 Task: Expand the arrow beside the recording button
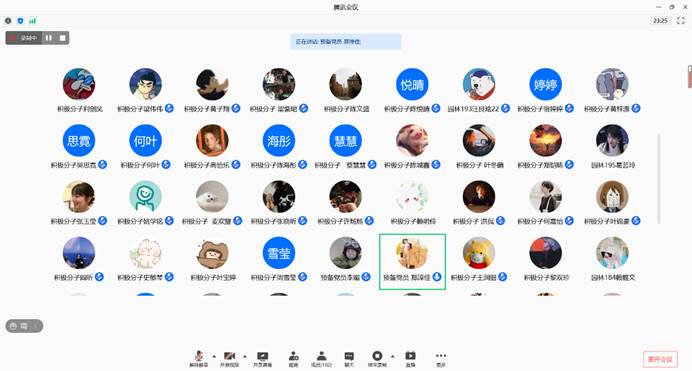pyautogui.click(x=393, y=356)
